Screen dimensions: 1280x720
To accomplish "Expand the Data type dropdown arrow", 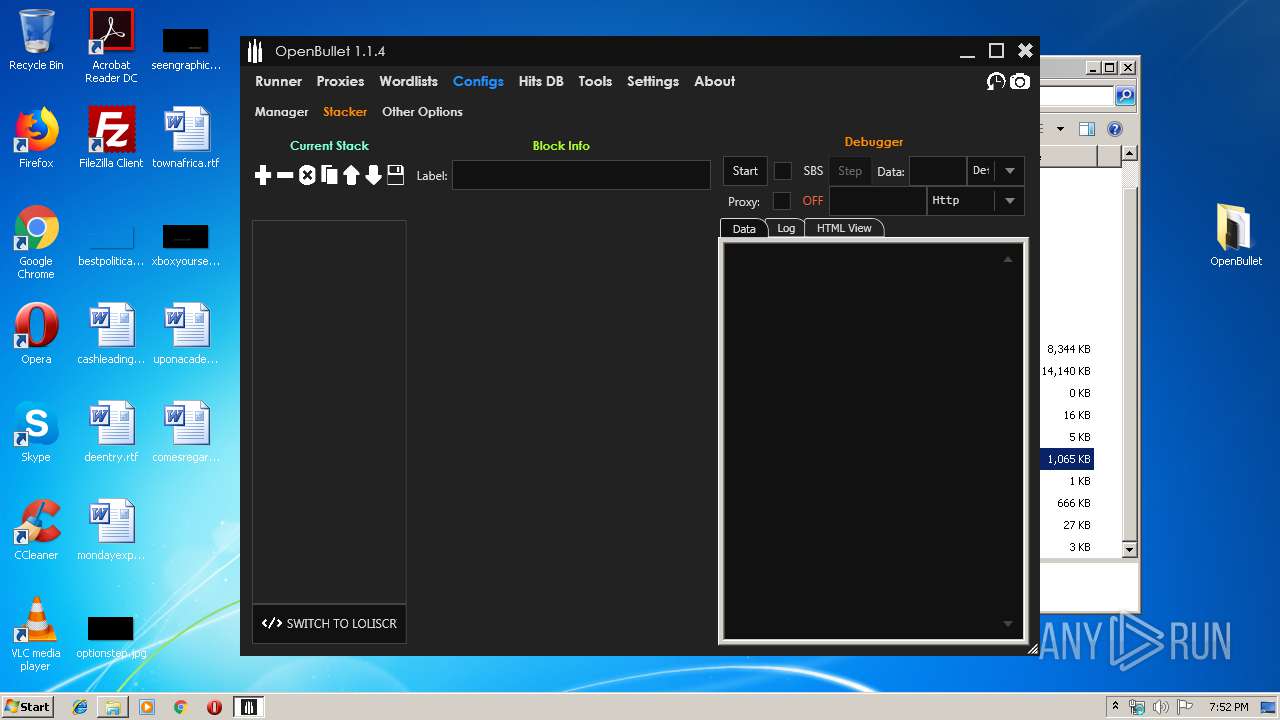I will [x=1010, y=171].
